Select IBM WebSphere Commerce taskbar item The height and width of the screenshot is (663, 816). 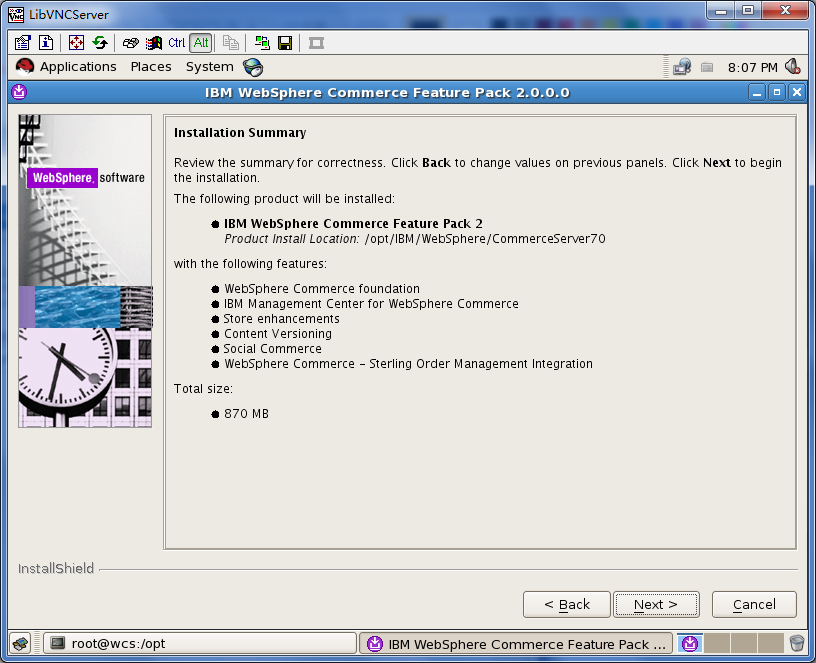(516, 644)
